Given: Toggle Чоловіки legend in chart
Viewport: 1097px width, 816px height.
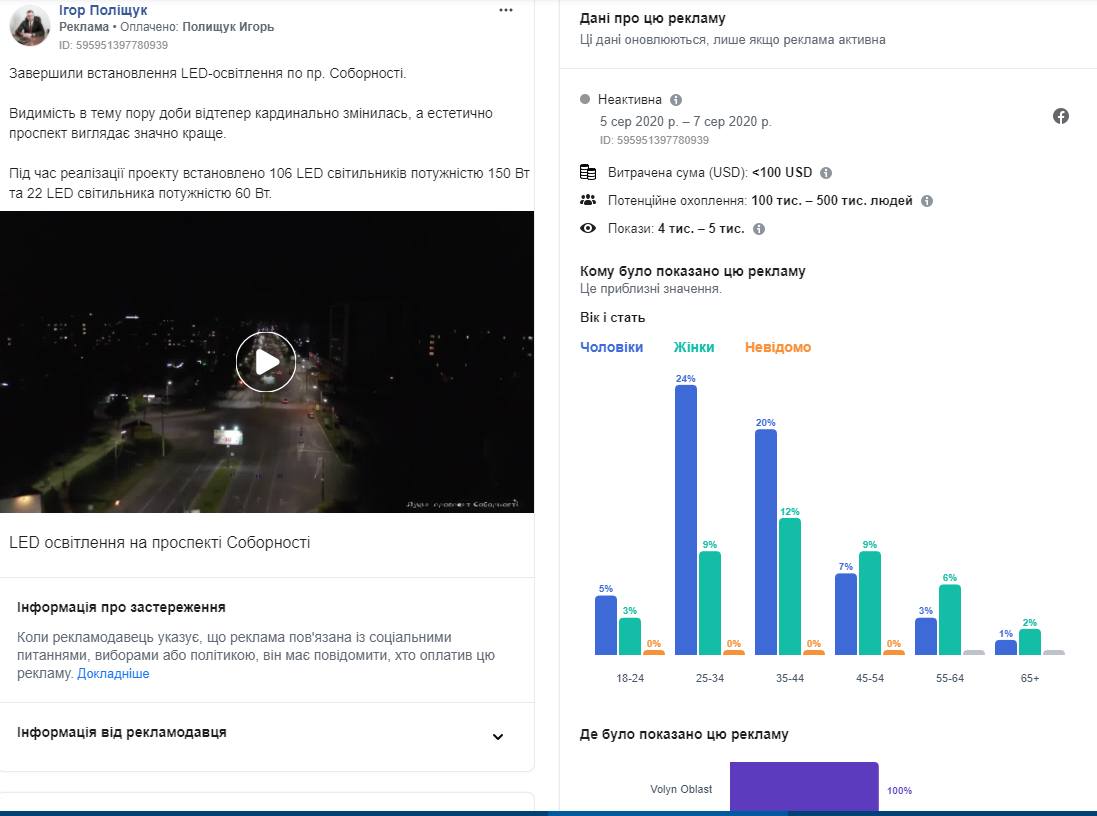Looking at the screenshot, I should 611,347.
